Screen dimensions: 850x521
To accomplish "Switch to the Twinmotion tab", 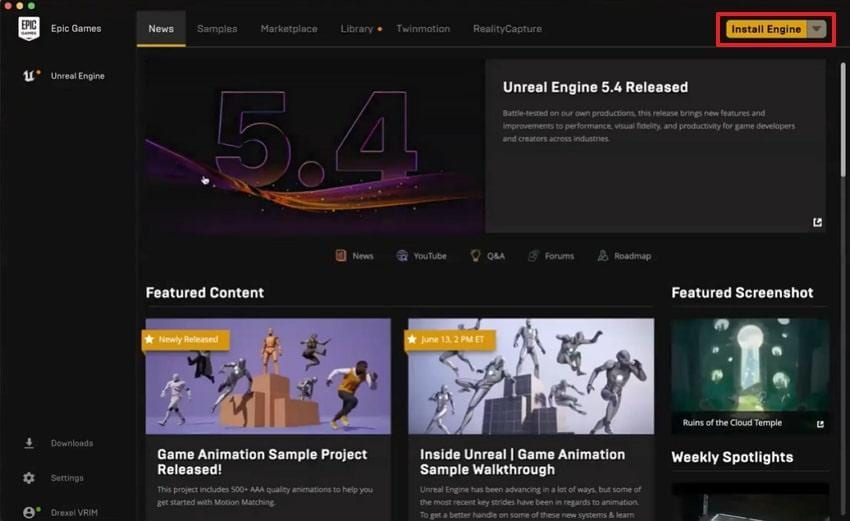I will coord(423,29).
